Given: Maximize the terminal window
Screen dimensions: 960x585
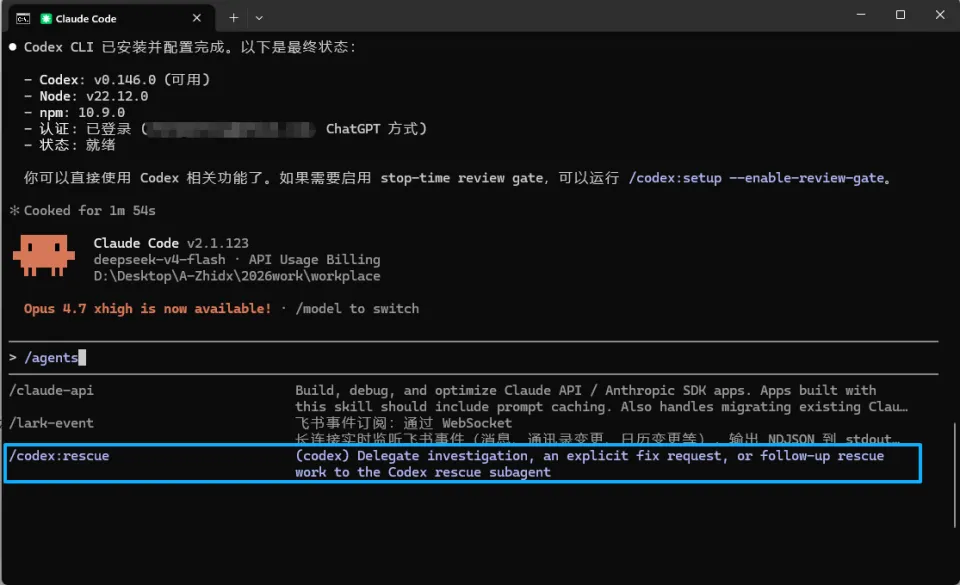Looking at the screenshot, I should tap(900, 15).
